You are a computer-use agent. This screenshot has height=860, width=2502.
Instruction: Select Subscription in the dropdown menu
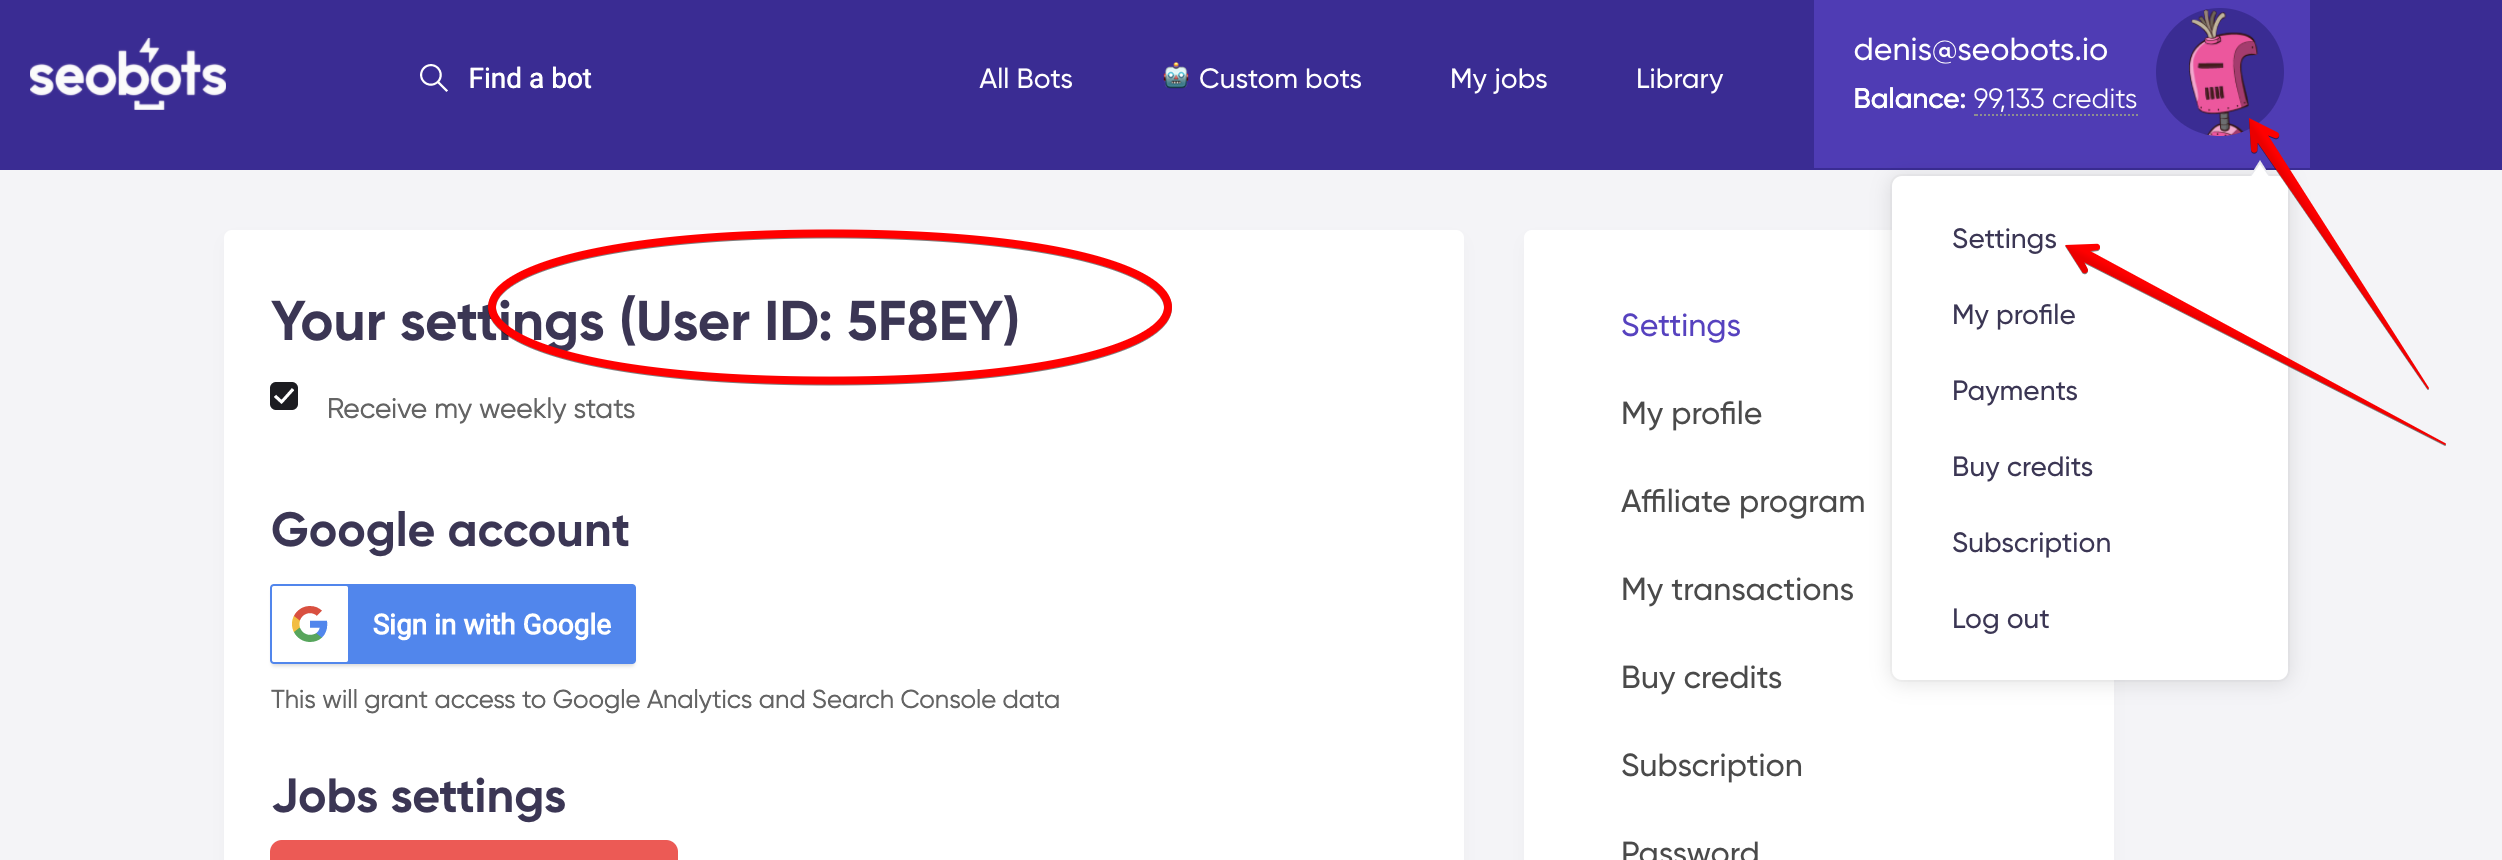click(x=2031, y=543)
